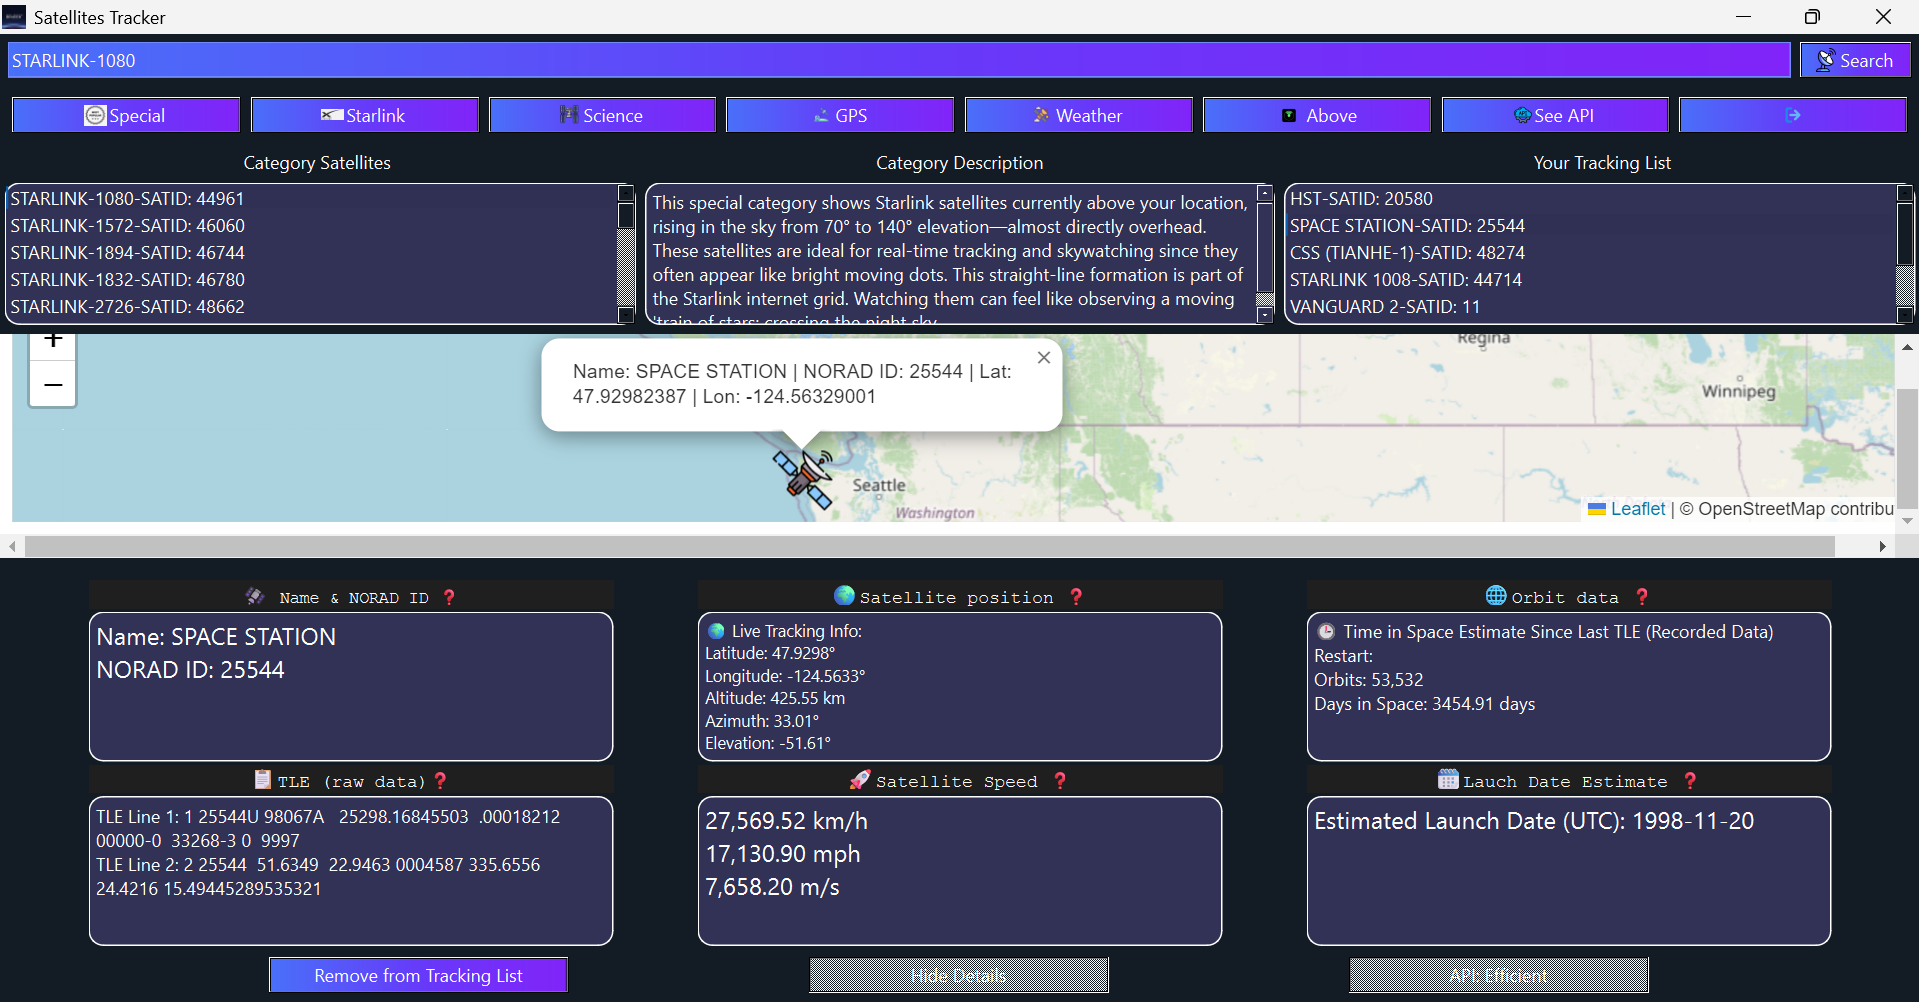Click scroll-up arrow of Category Satellites list
Screen dimensions: 1919x1002
(626, 193)
